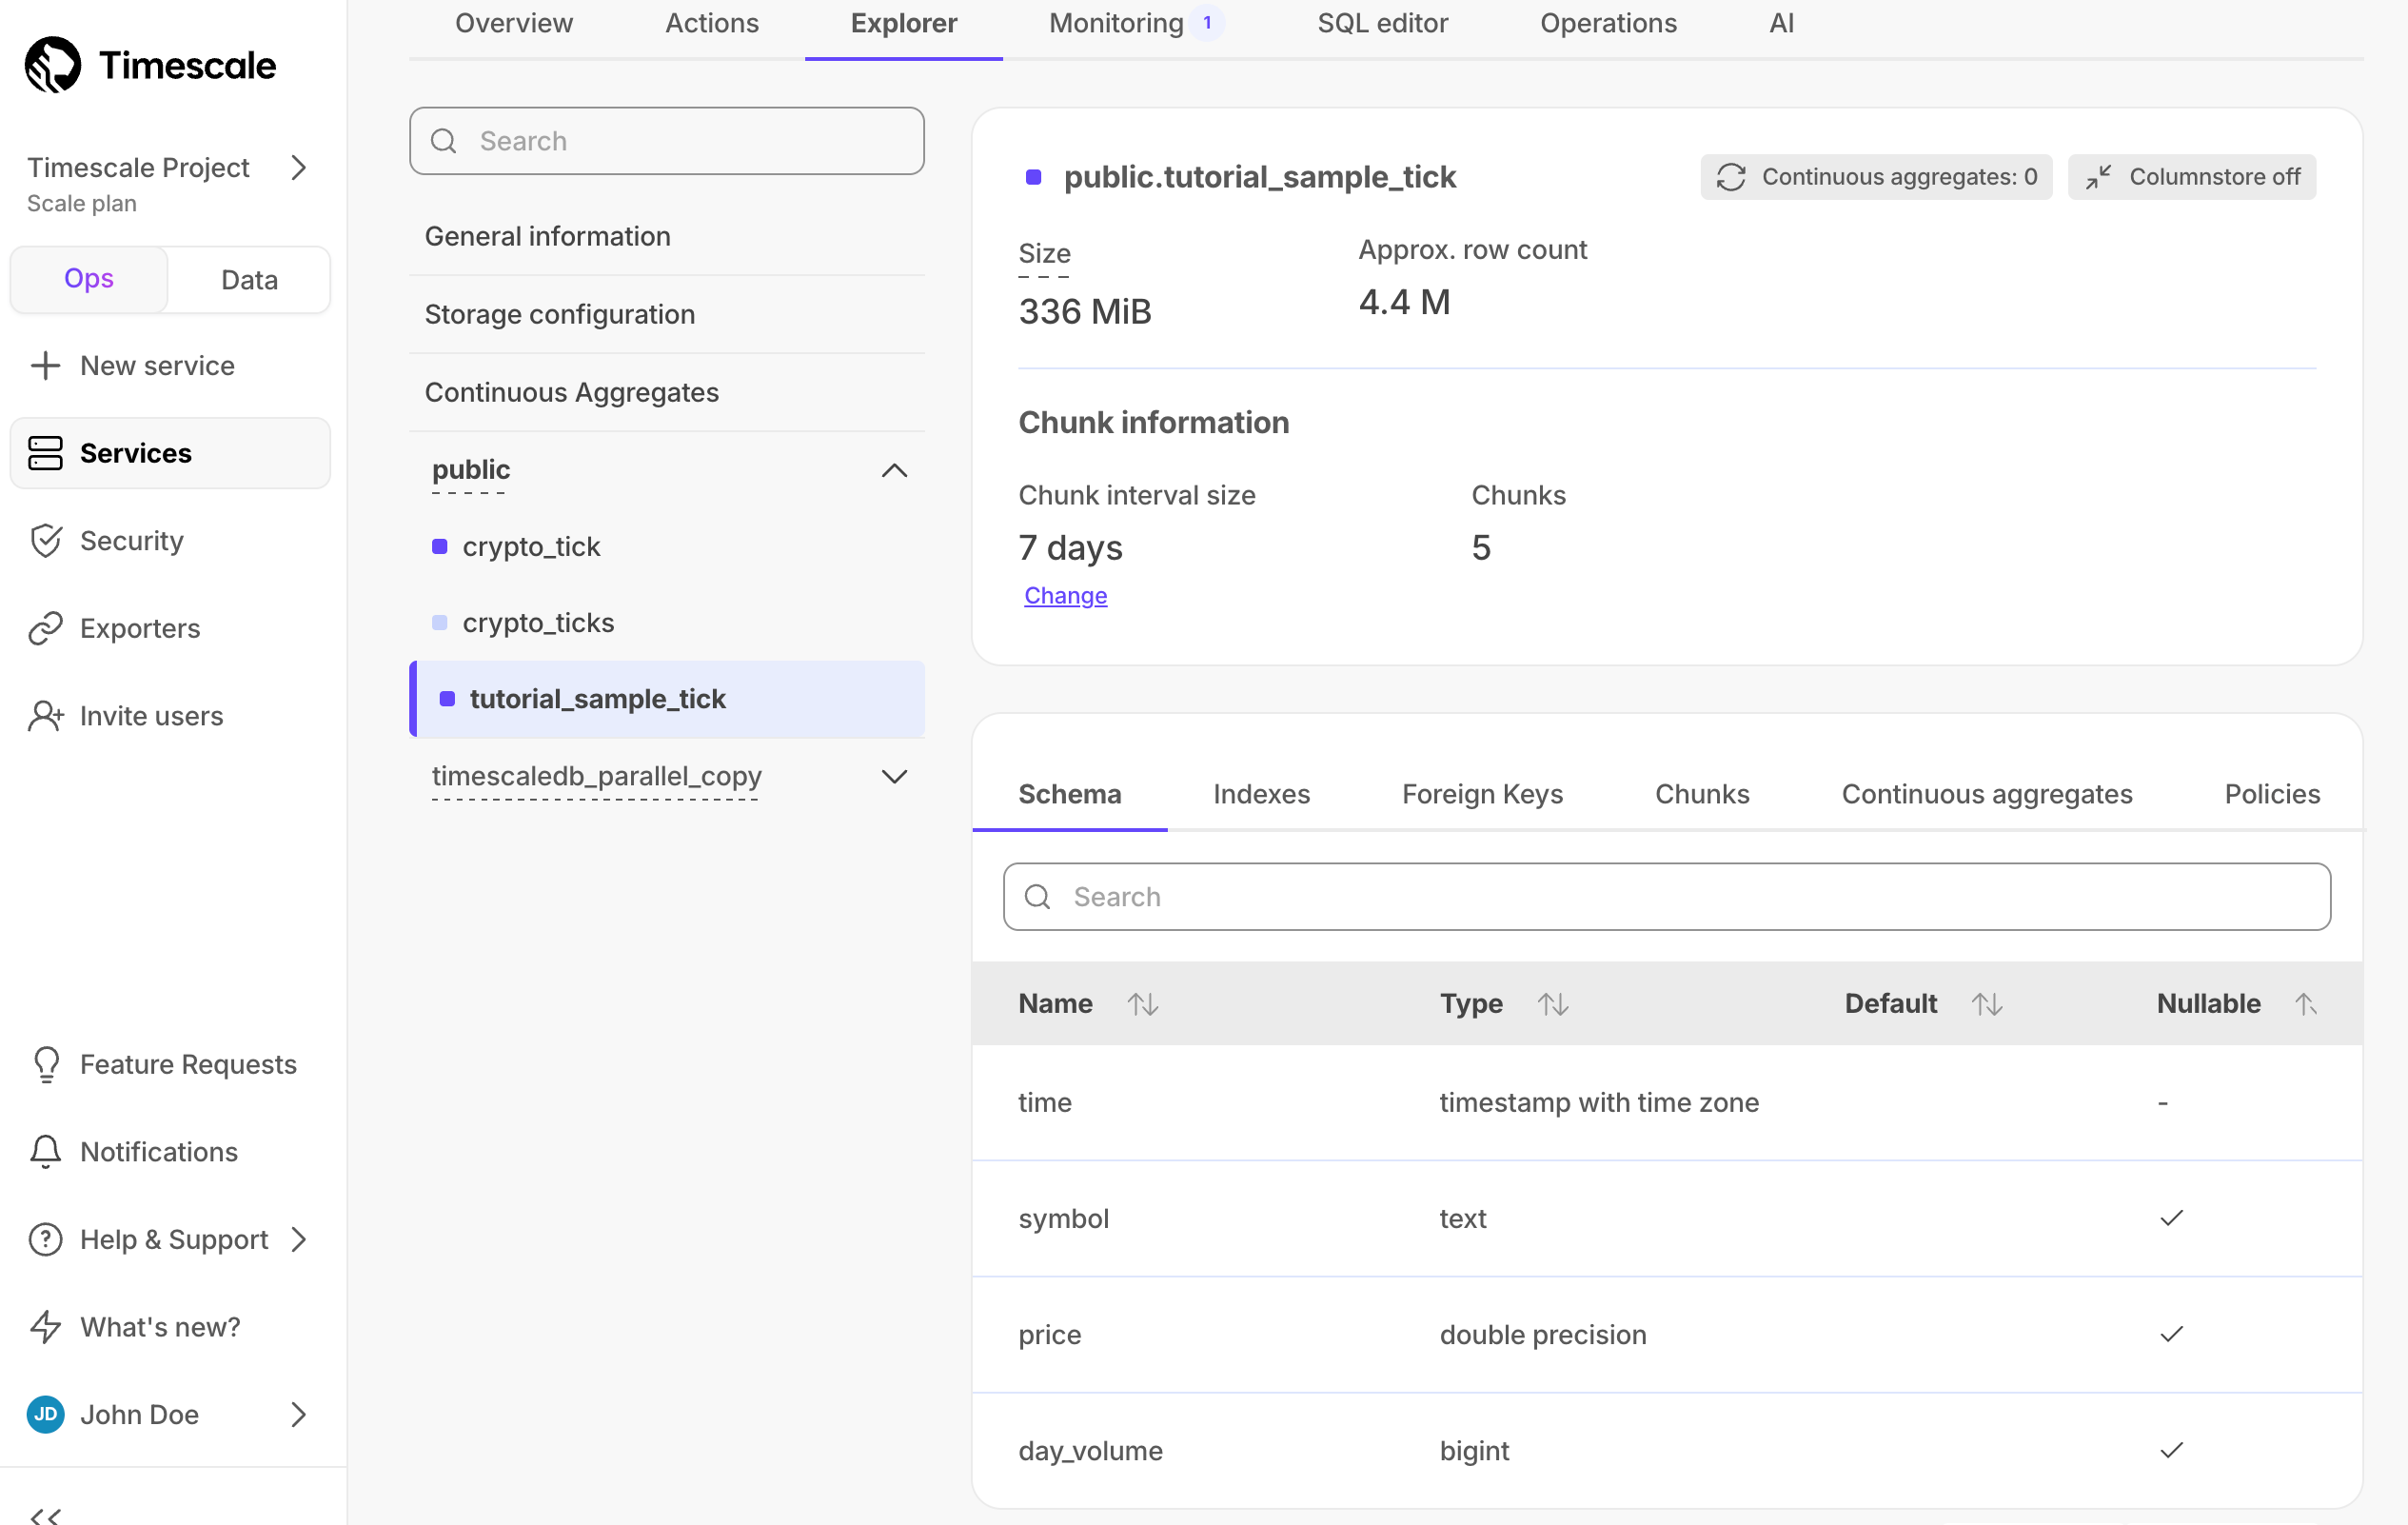The height and width of the screenshot is (1525, 2408).
Task: Select crypto_tick table
Action: [x=666, y=546]
